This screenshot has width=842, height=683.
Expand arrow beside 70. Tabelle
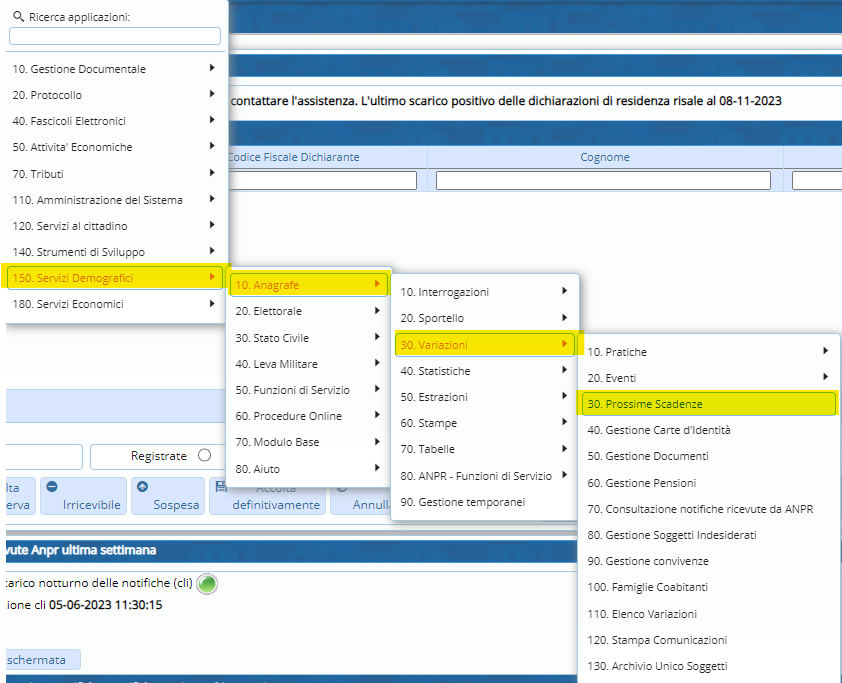point(564,448)
